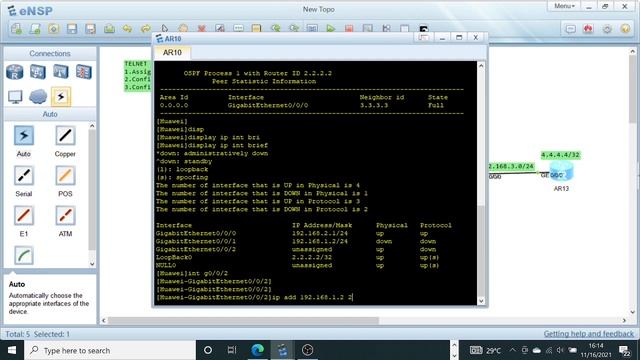Select the PC end-device category

(15, 97)
